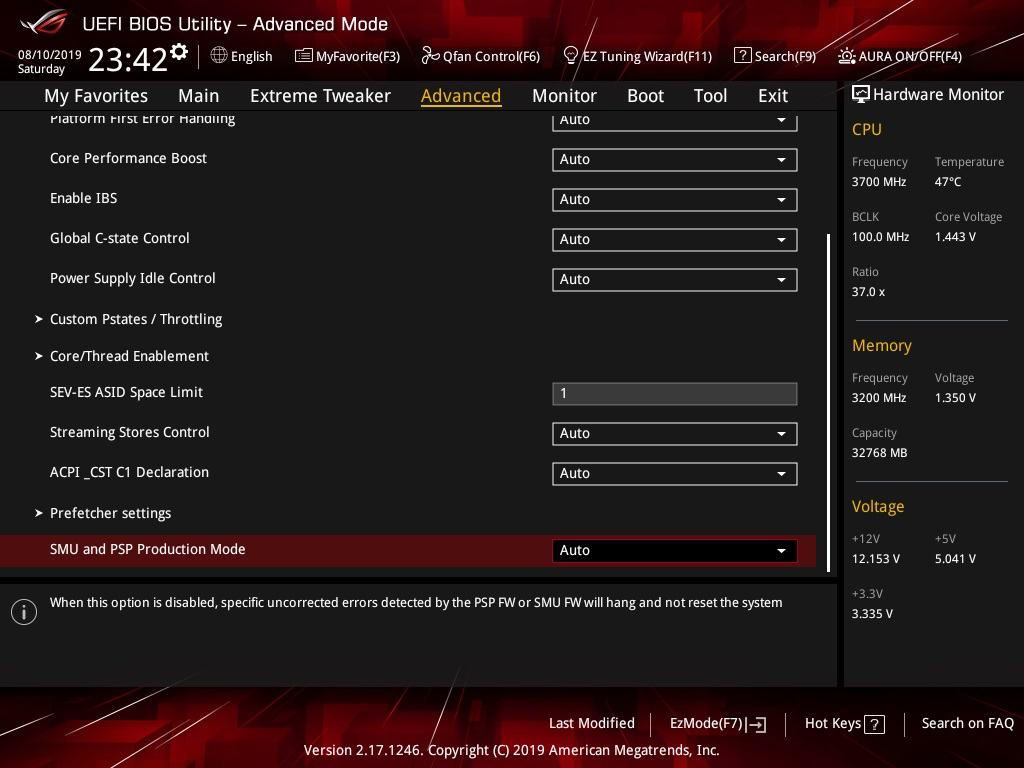Image resolution: width=1024 pixels, height=768 pixels.
Task: Select SEV-ES ASID Space Limit label
Action: (x=126, y=392)
